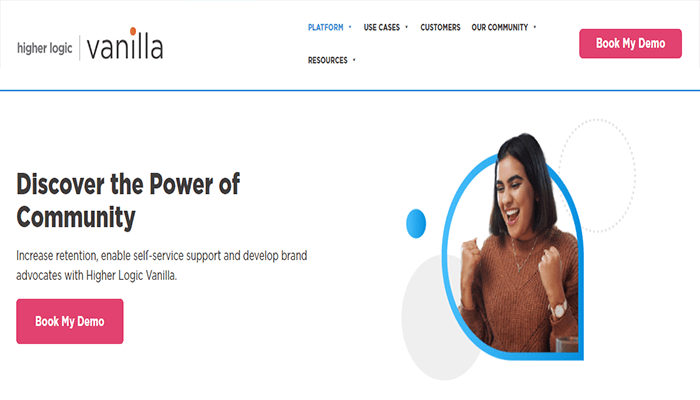Viewport: 700px width, 400px height.
Task: Expand the Our Community dropdown arrow
Action: coord(534,27)
